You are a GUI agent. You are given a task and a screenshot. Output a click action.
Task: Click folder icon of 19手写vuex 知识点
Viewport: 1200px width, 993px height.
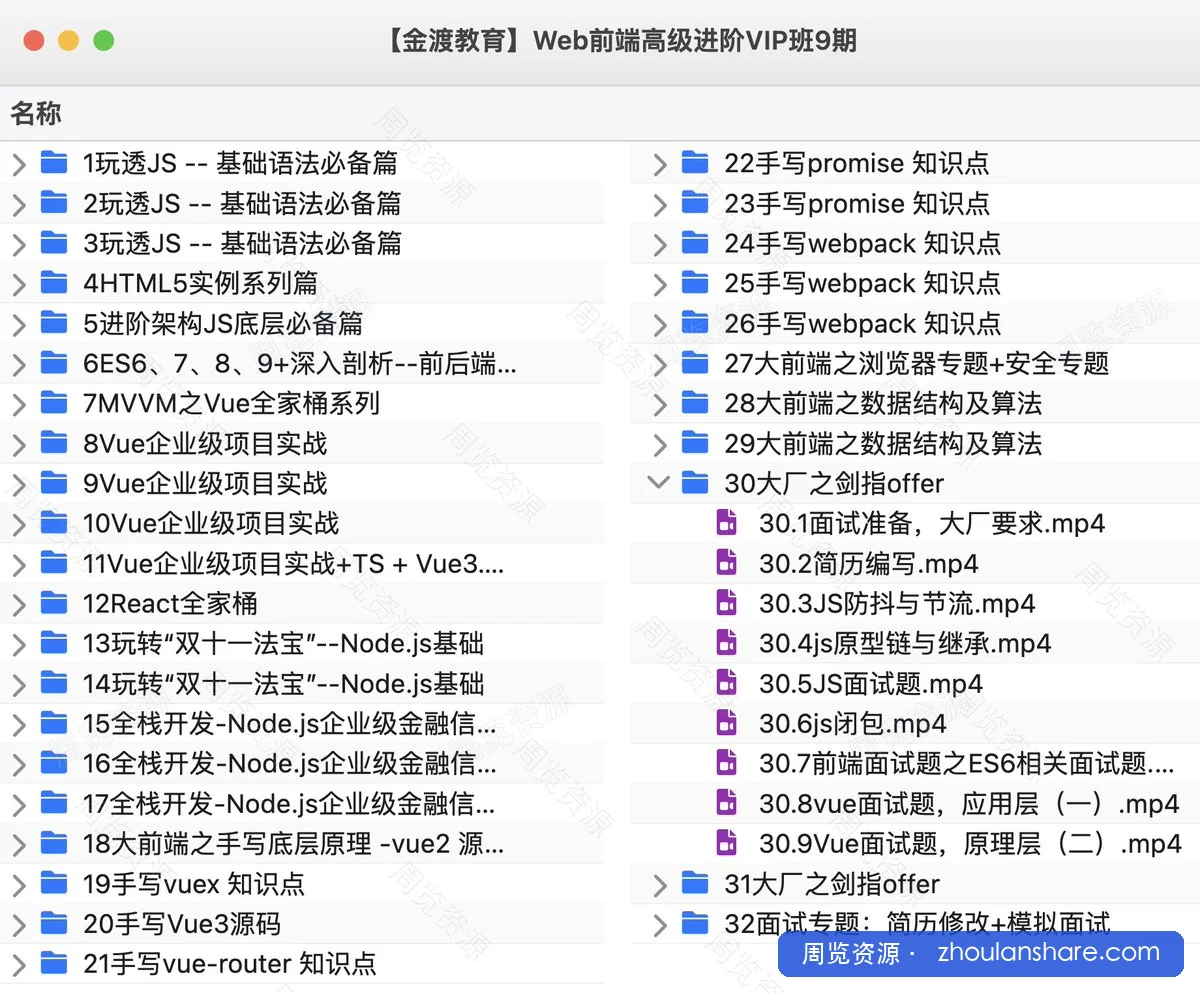53,883
